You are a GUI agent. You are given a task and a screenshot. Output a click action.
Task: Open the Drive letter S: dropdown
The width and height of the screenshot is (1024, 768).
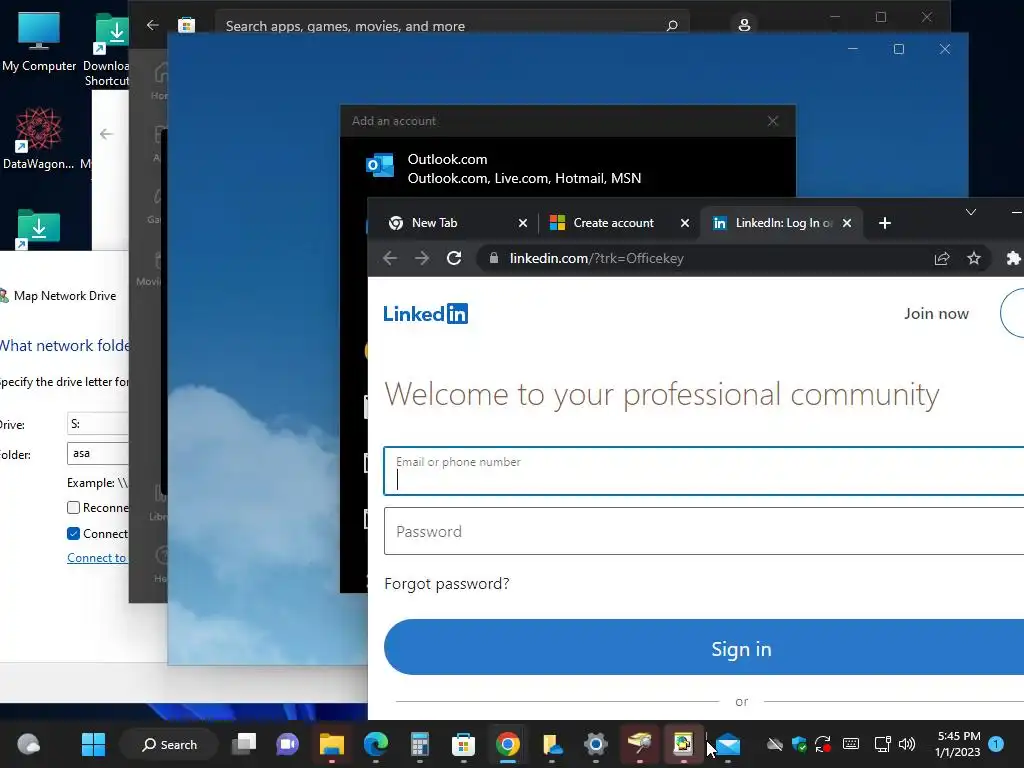98,424
